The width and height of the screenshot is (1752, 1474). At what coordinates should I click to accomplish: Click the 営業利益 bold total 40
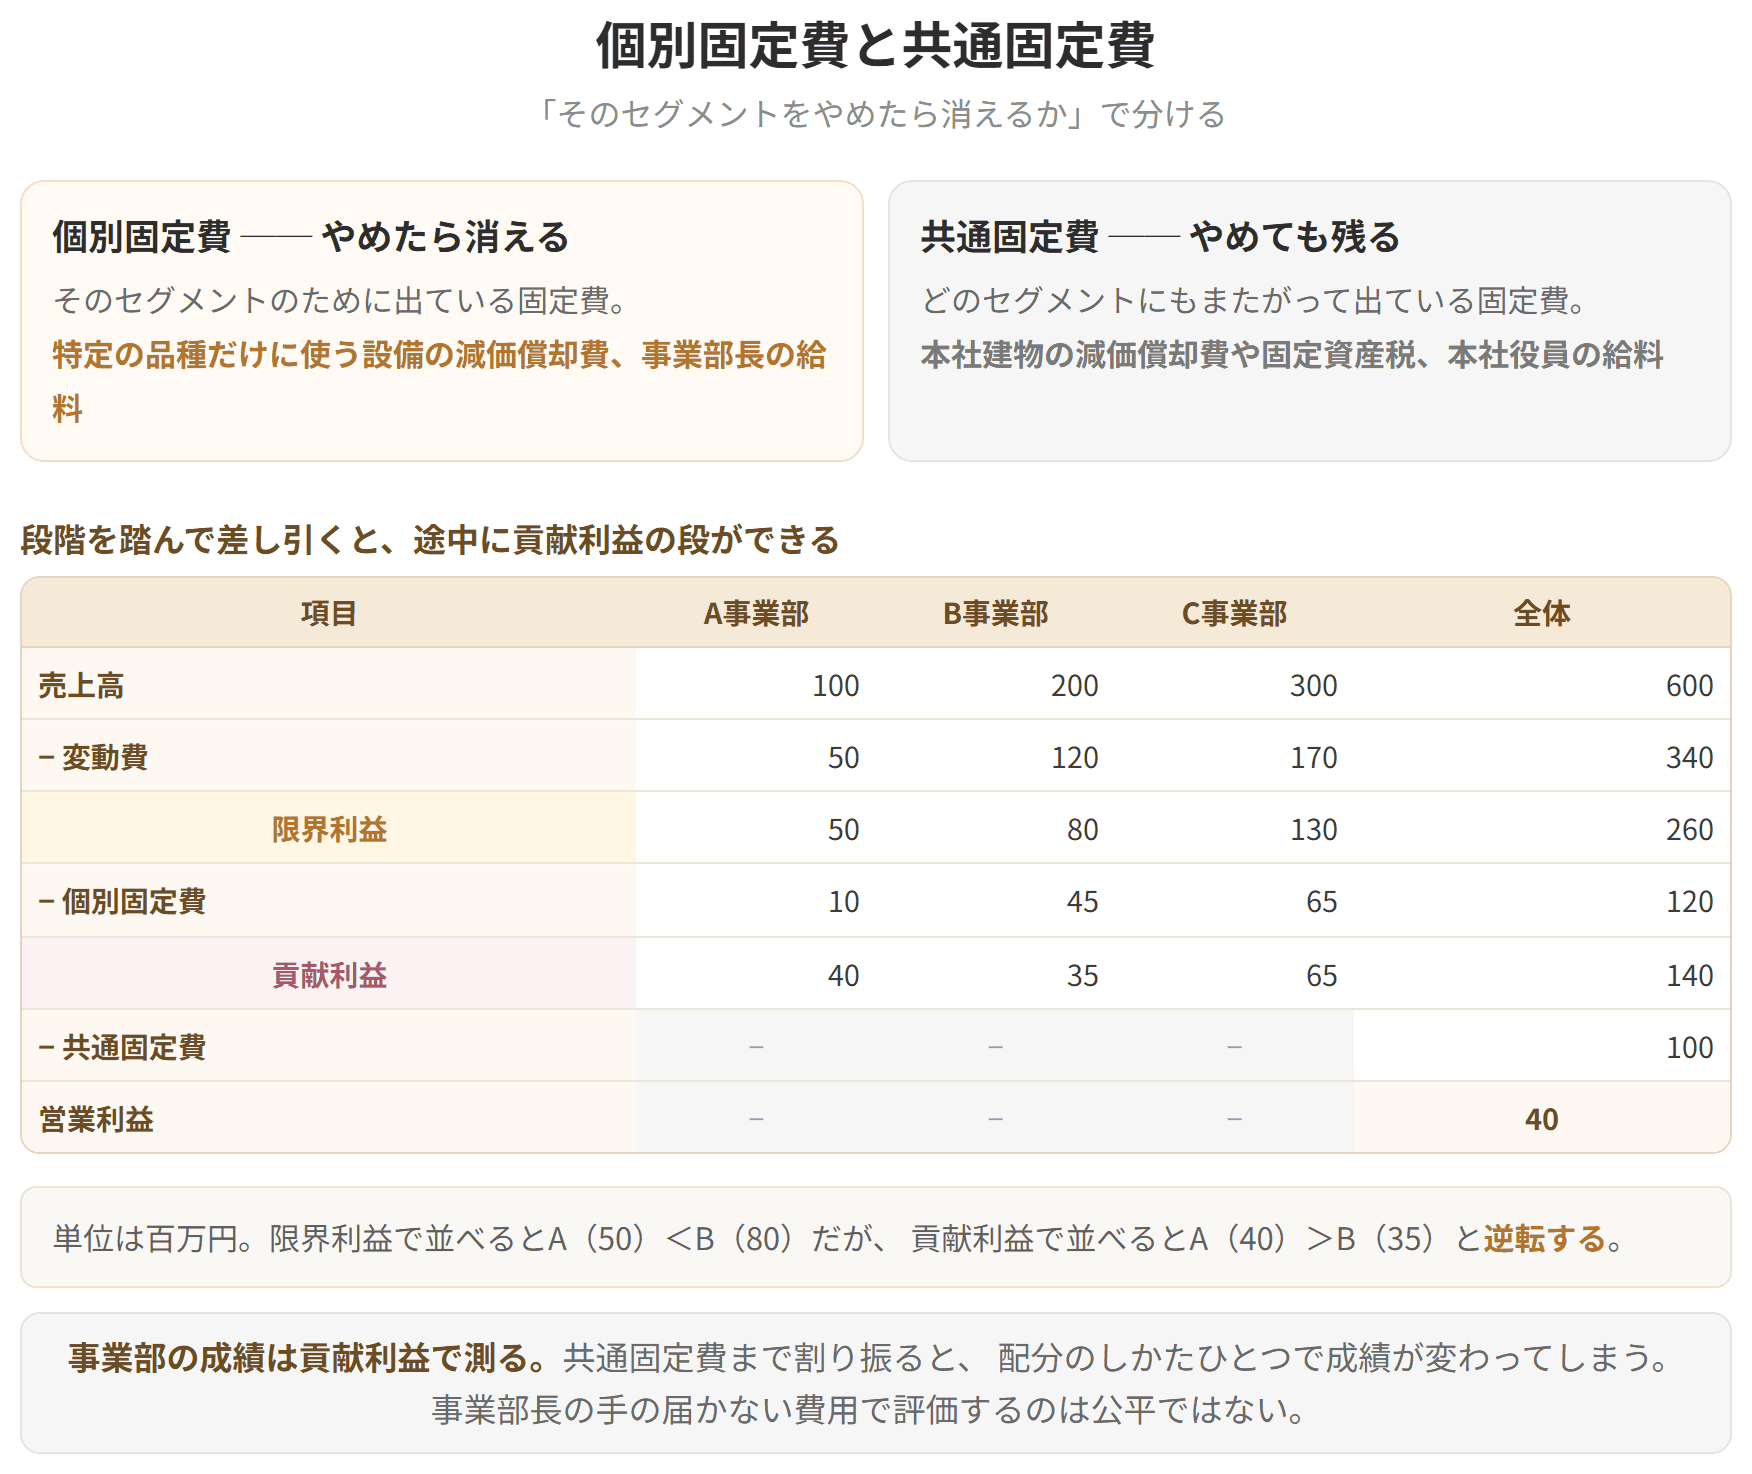1542,1119
